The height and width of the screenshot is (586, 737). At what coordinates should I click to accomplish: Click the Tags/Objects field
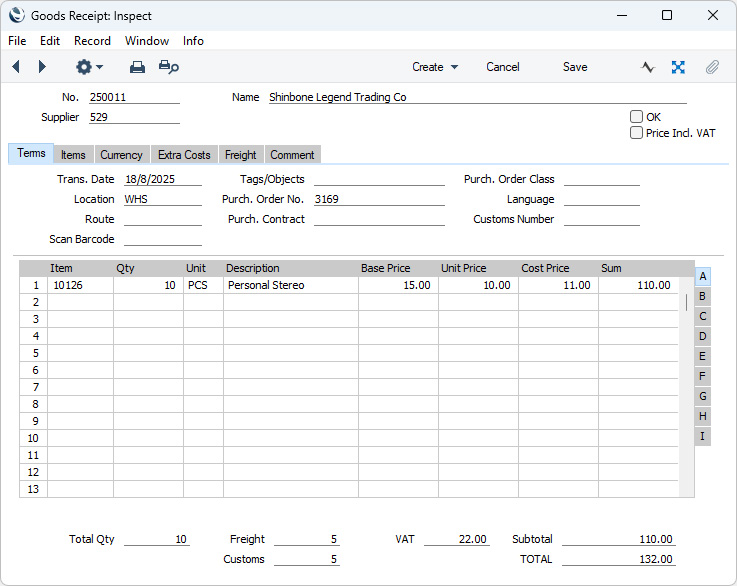[x=379, y=179]
